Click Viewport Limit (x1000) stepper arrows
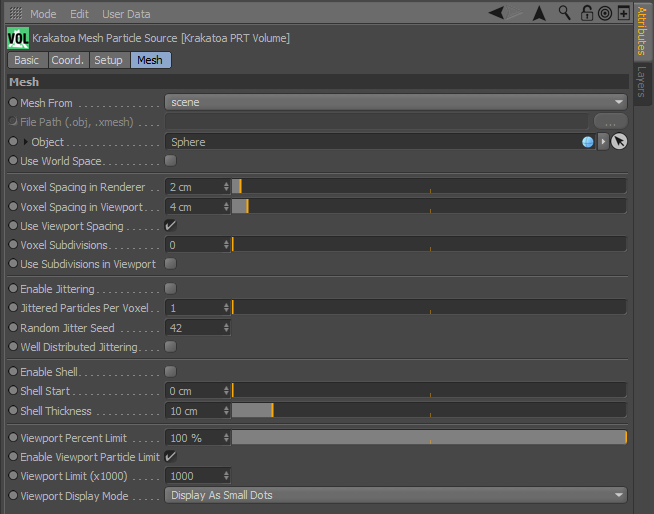The image size is (654, 514). 226,476
